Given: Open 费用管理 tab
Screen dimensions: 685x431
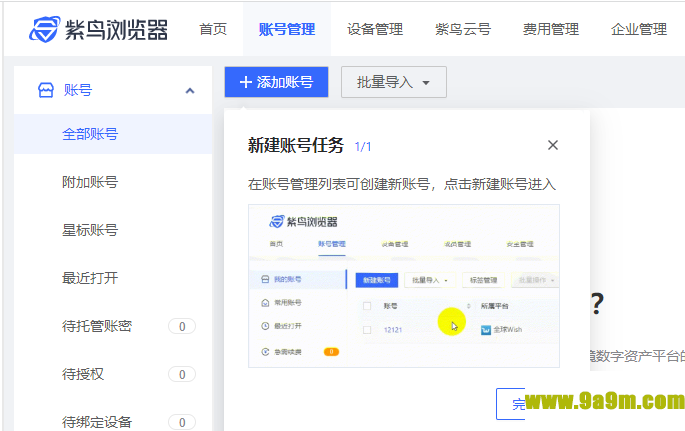Looking at the screenshot, I should click(551, 29).
